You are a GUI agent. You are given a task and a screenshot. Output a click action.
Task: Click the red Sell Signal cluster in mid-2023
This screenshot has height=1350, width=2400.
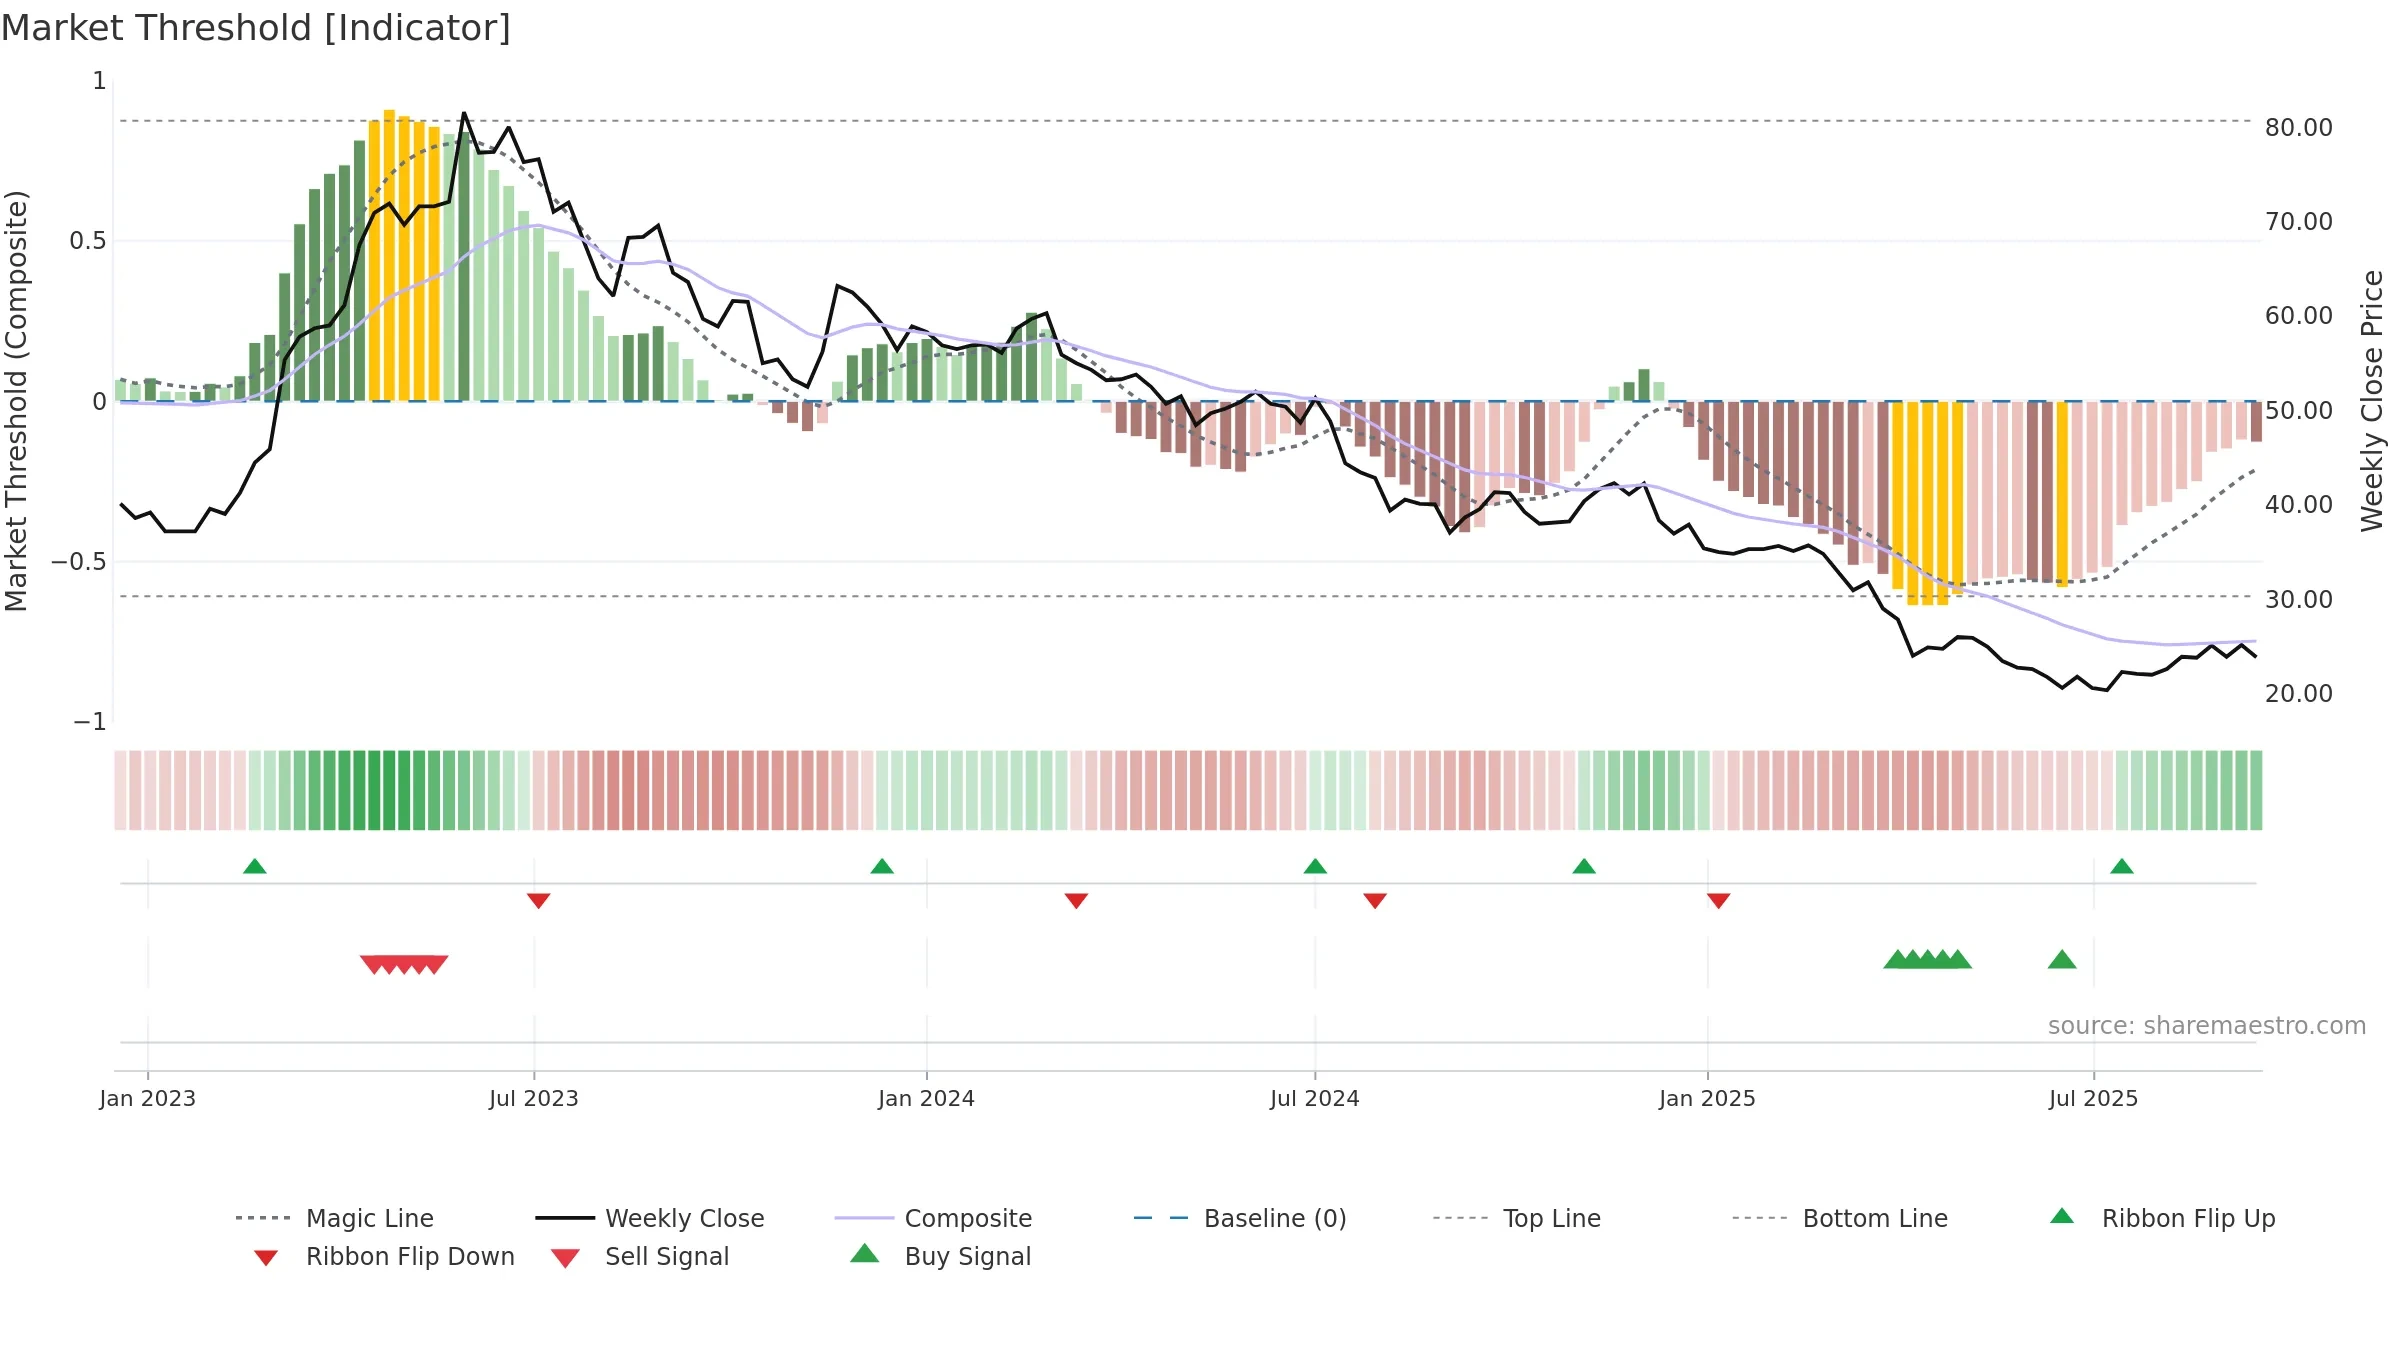pos(404,964)
